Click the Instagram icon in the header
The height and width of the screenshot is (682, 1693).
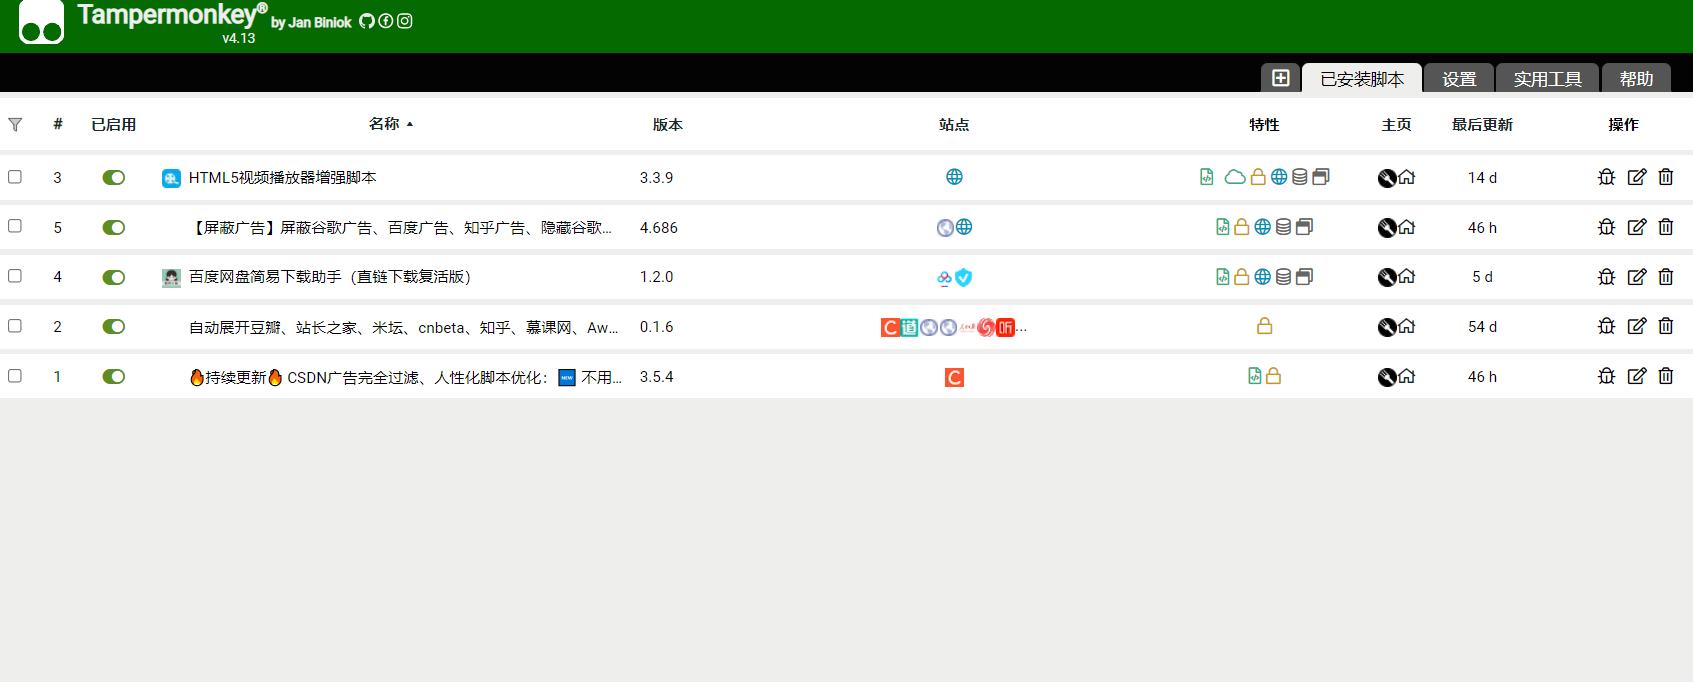(405, 21)
